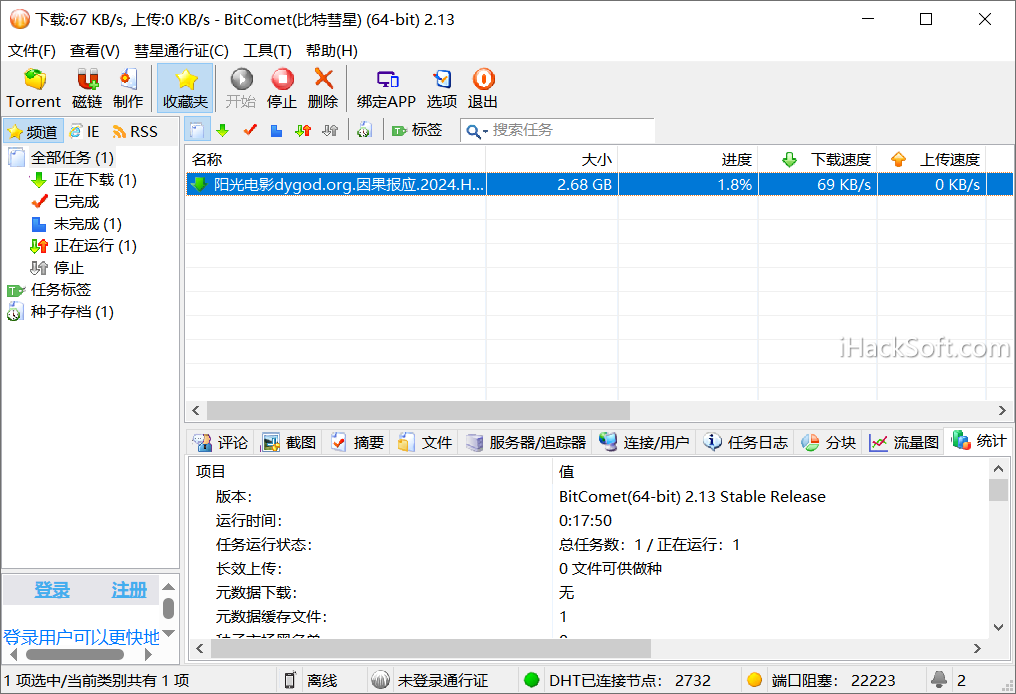
Task: Click the 退出 exit button
Action: (483, 88)
